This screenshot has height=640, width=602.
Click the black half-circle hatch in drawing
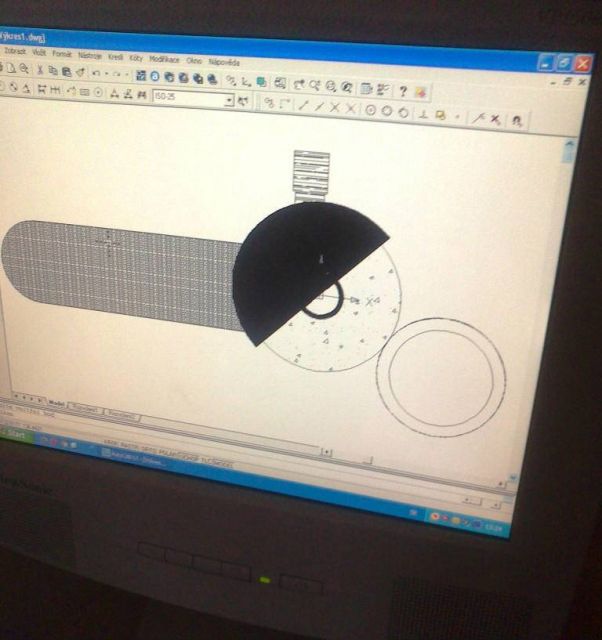click(290, 260)
